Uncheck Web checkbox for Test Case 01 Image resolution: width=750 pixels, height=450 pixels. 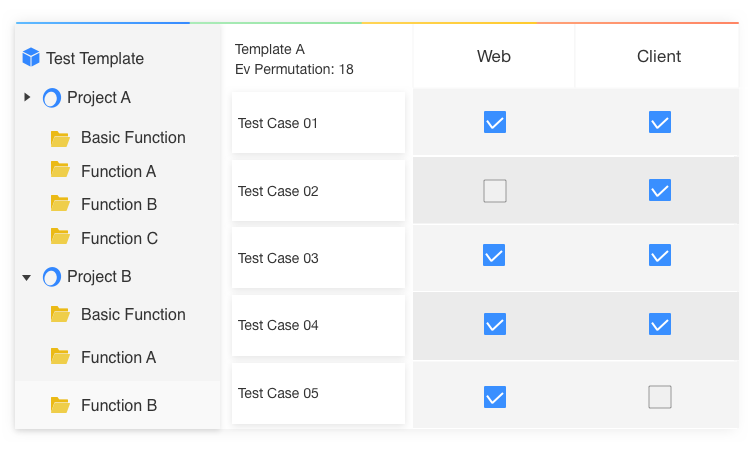pos(495,122)
